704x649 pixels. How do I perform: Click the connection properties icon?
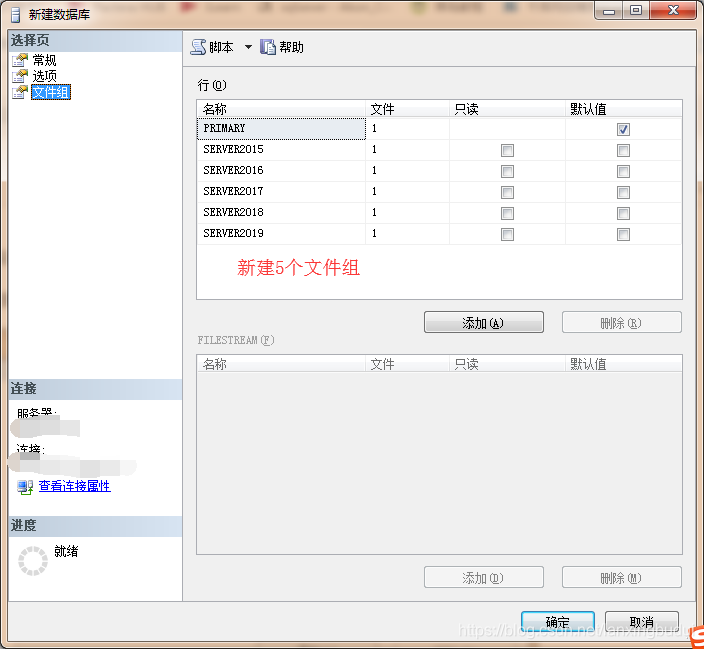coord(25,486)
